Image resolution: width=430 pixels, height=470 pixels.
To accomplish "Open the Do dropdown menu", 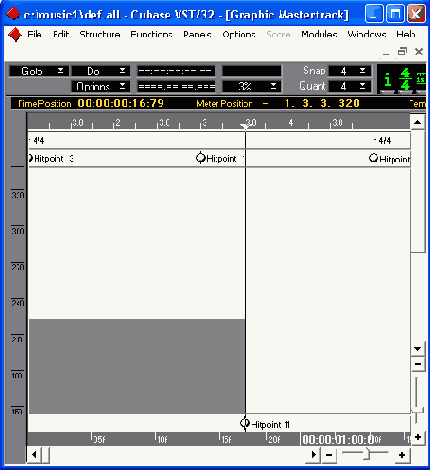I will tap(101, 71).
